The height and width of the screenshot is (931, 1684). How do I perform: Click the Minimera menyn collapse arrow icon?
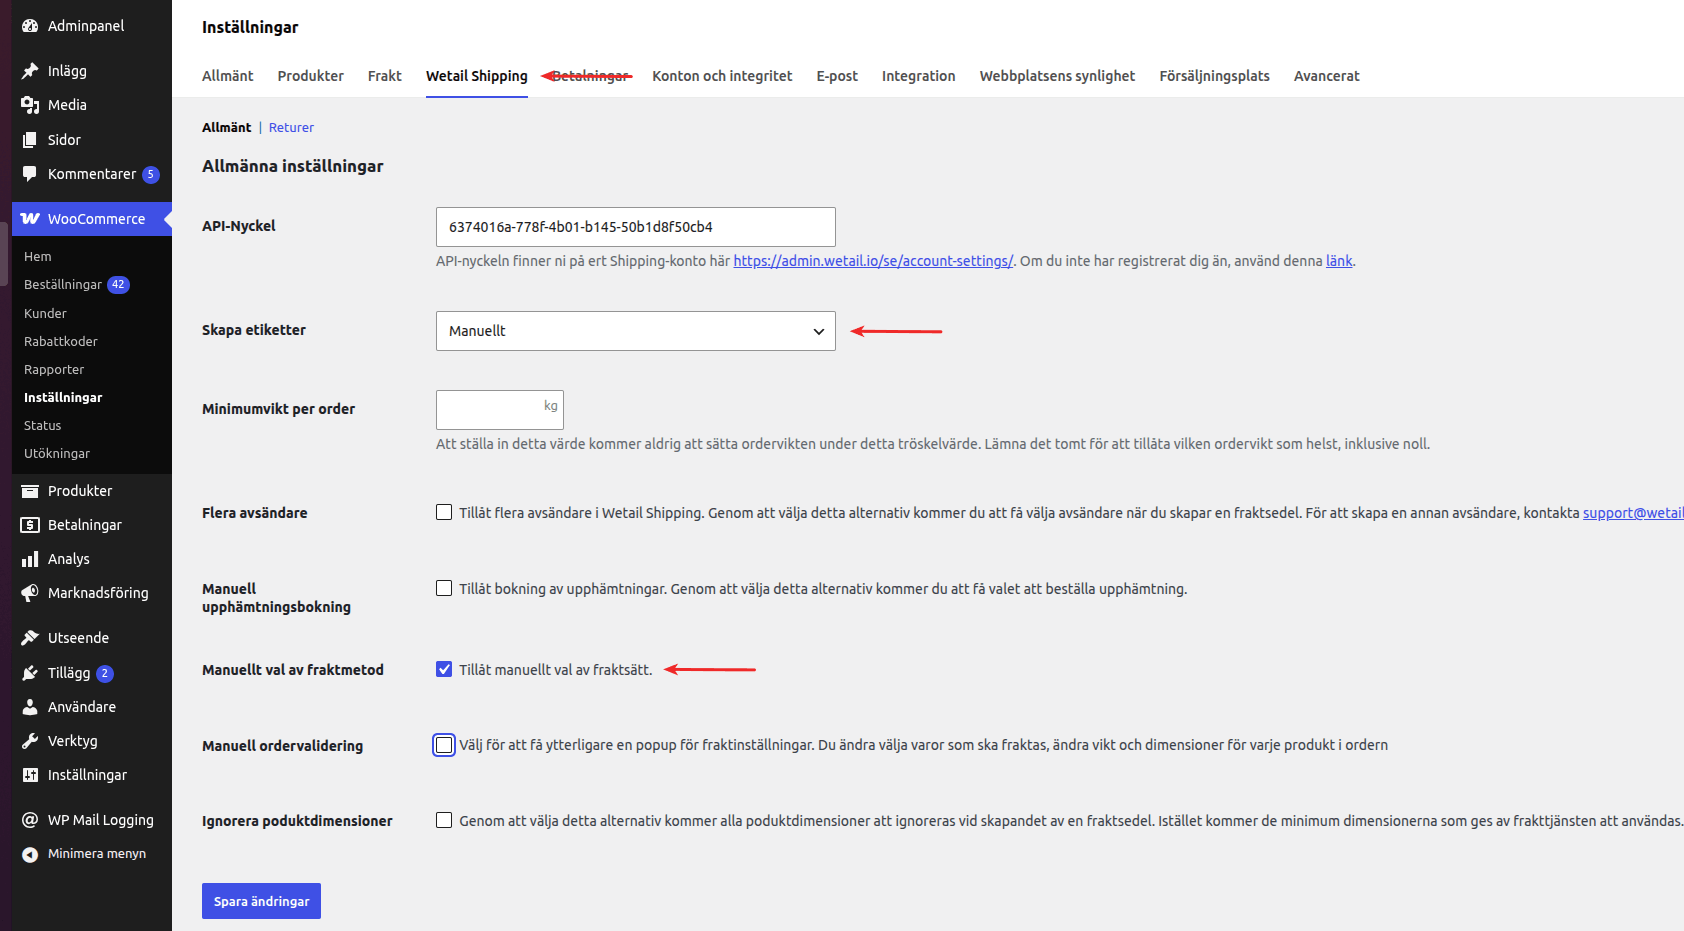(30, 854)
